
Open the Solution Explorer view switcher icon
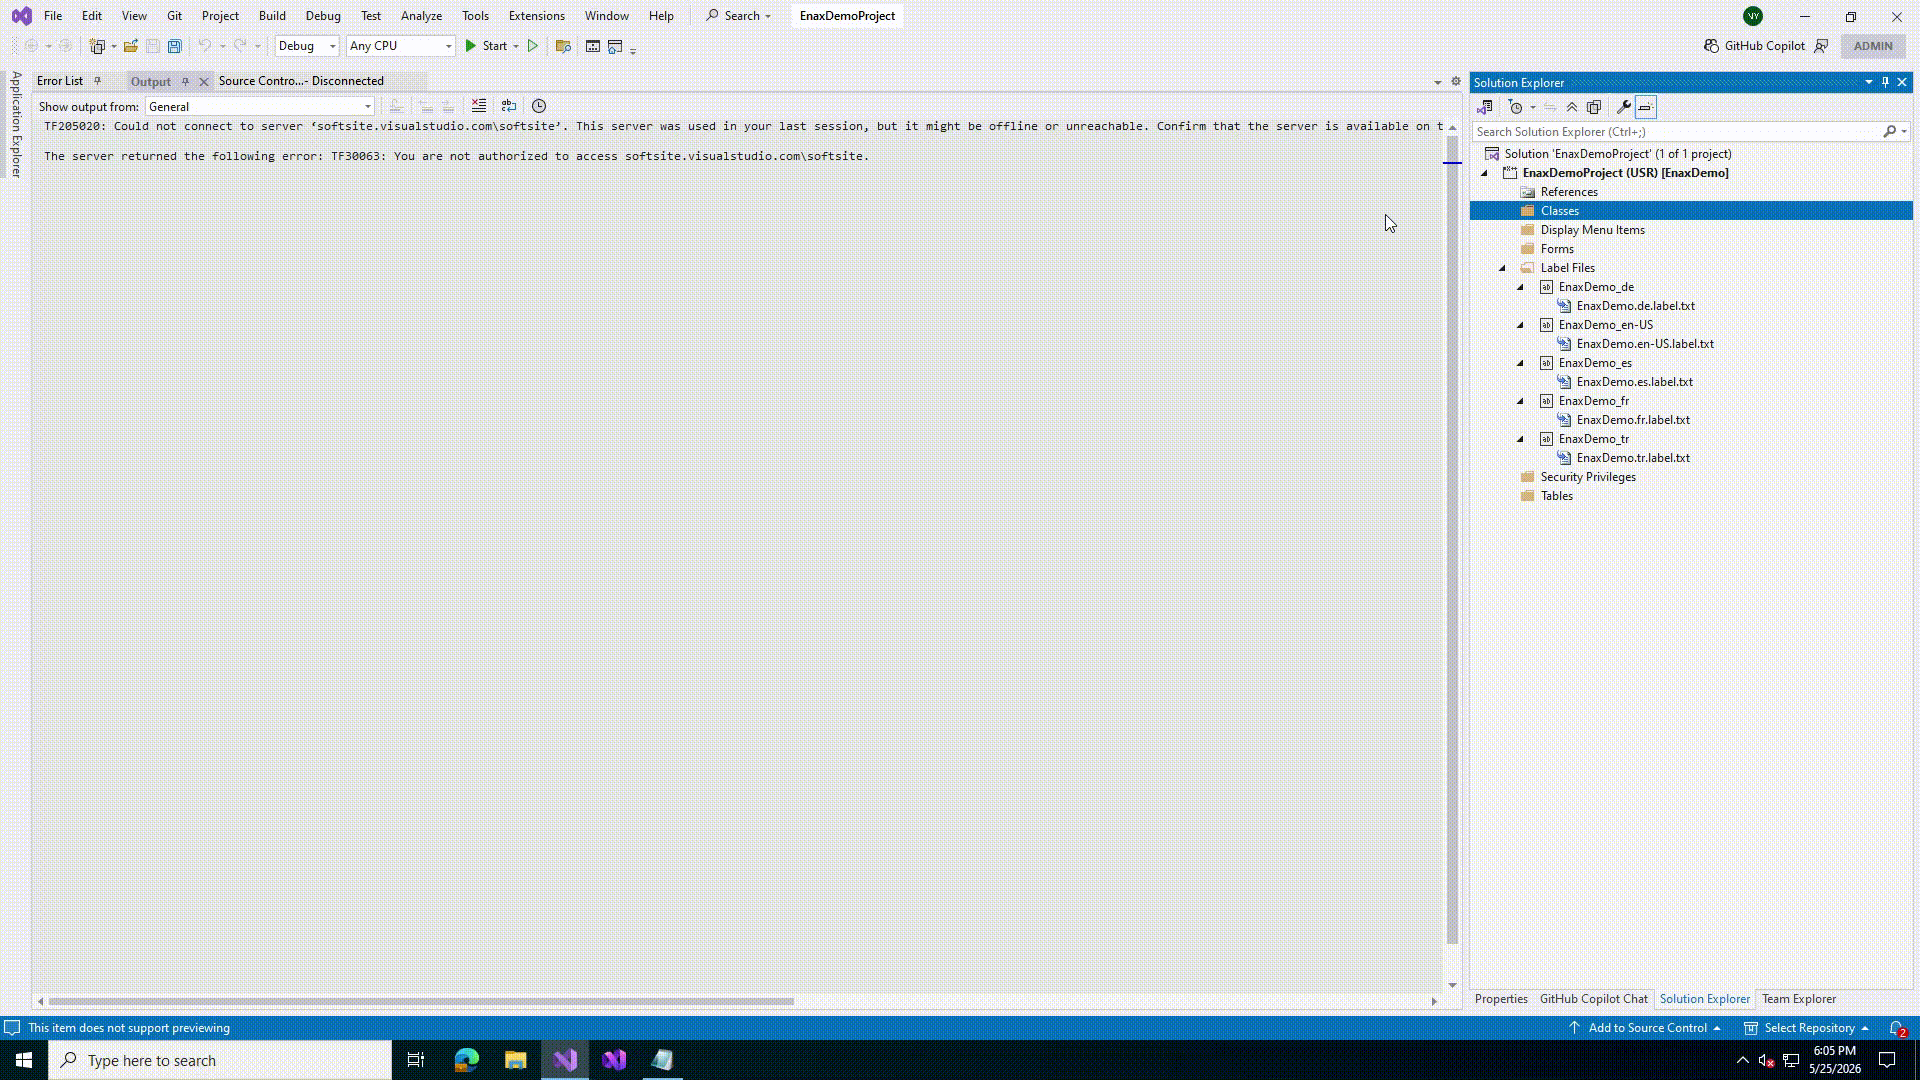[x=1485, y=107]
